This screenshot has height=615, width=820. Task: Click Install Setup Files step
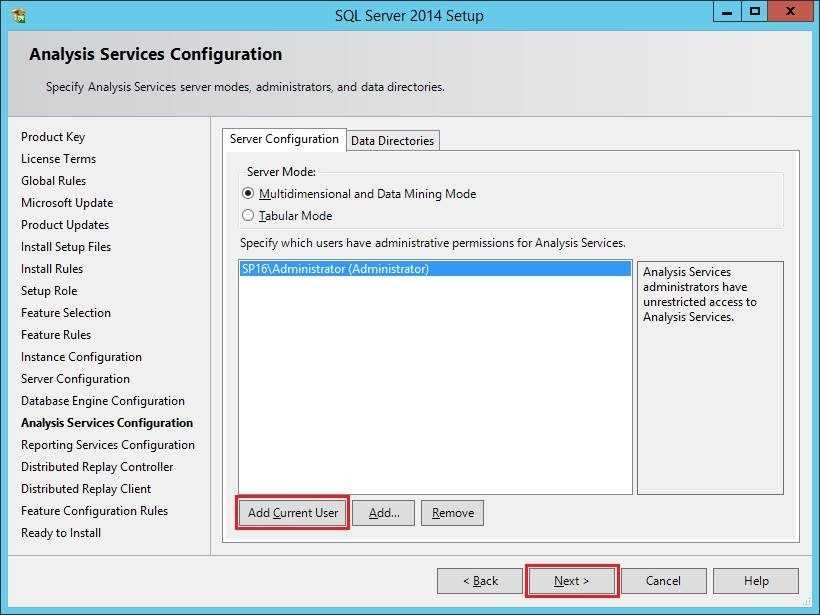click(66, 247)
